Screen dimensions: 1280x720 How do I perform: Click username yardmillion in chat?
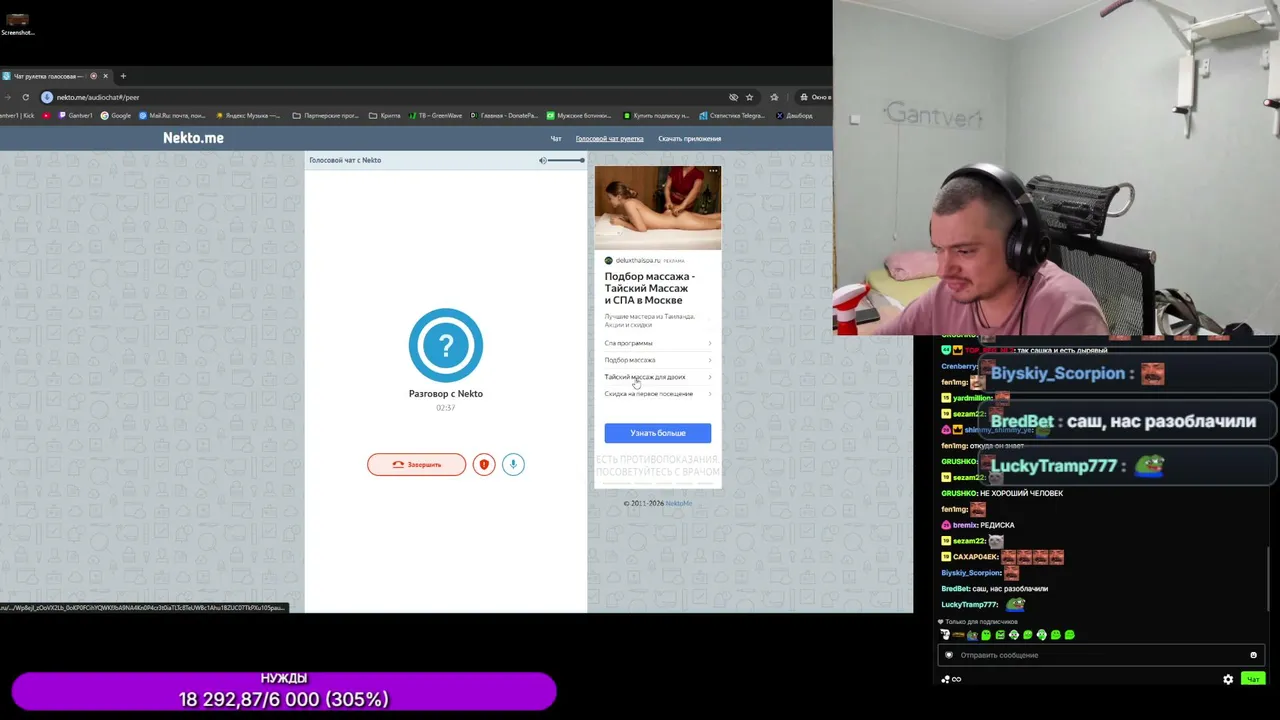pos(973,398)
